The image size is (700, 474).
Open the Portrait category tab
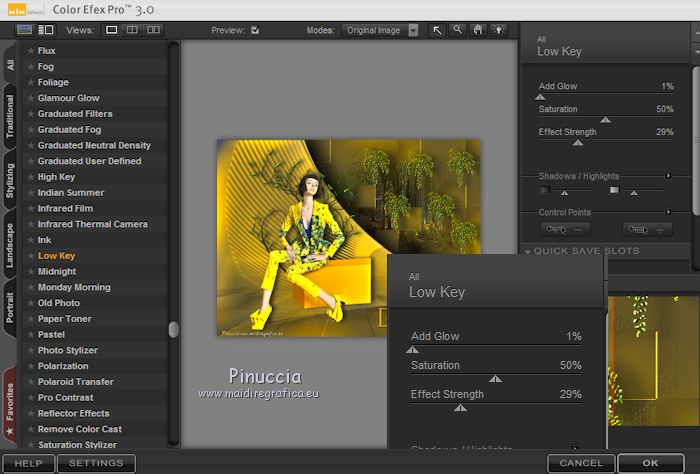(x=10, y=308)
